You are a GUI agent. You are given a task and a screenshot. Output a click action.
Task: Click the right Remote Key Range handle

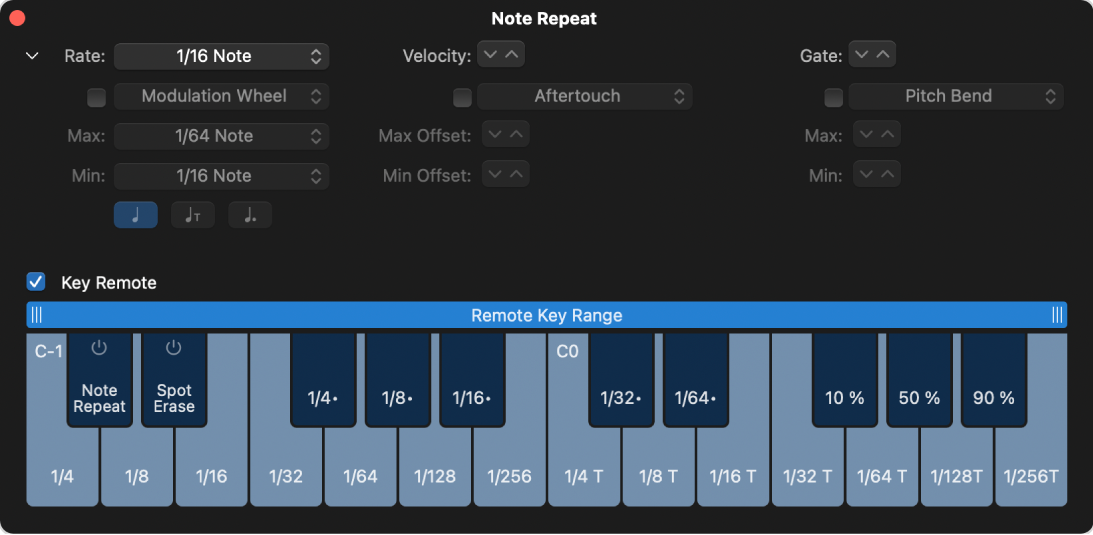pos(1057,315)
